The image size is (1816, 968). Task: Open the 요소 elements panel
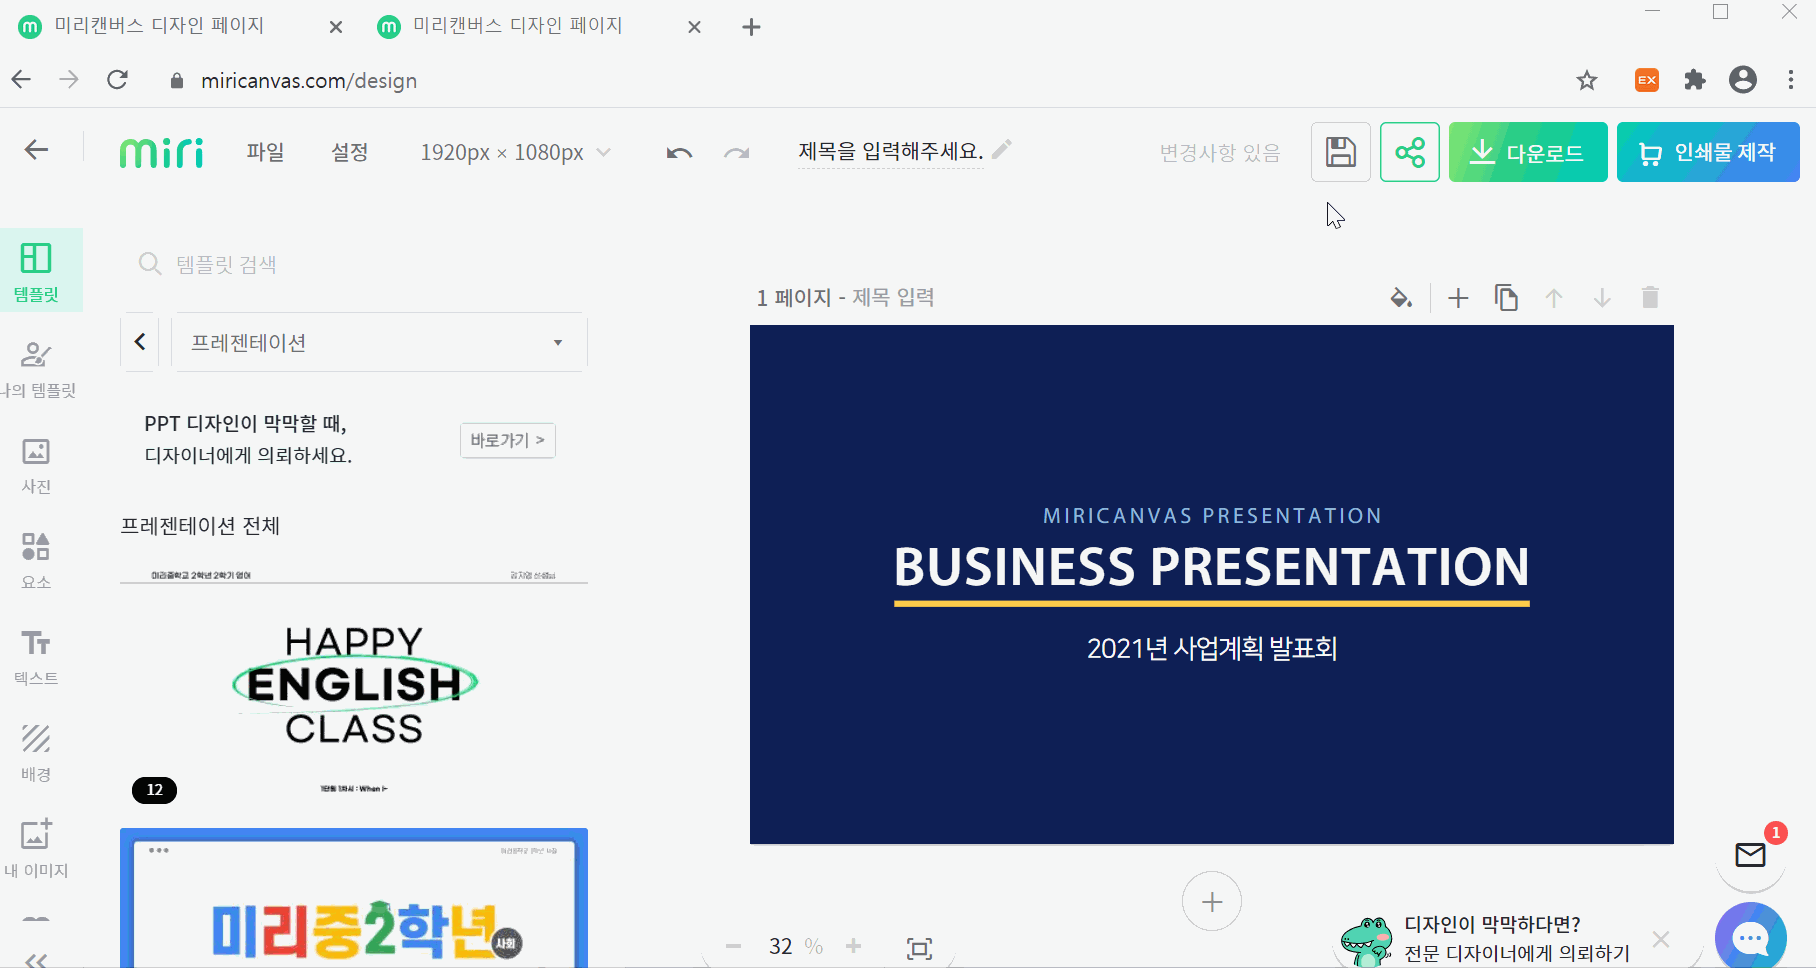pos(37,560)
